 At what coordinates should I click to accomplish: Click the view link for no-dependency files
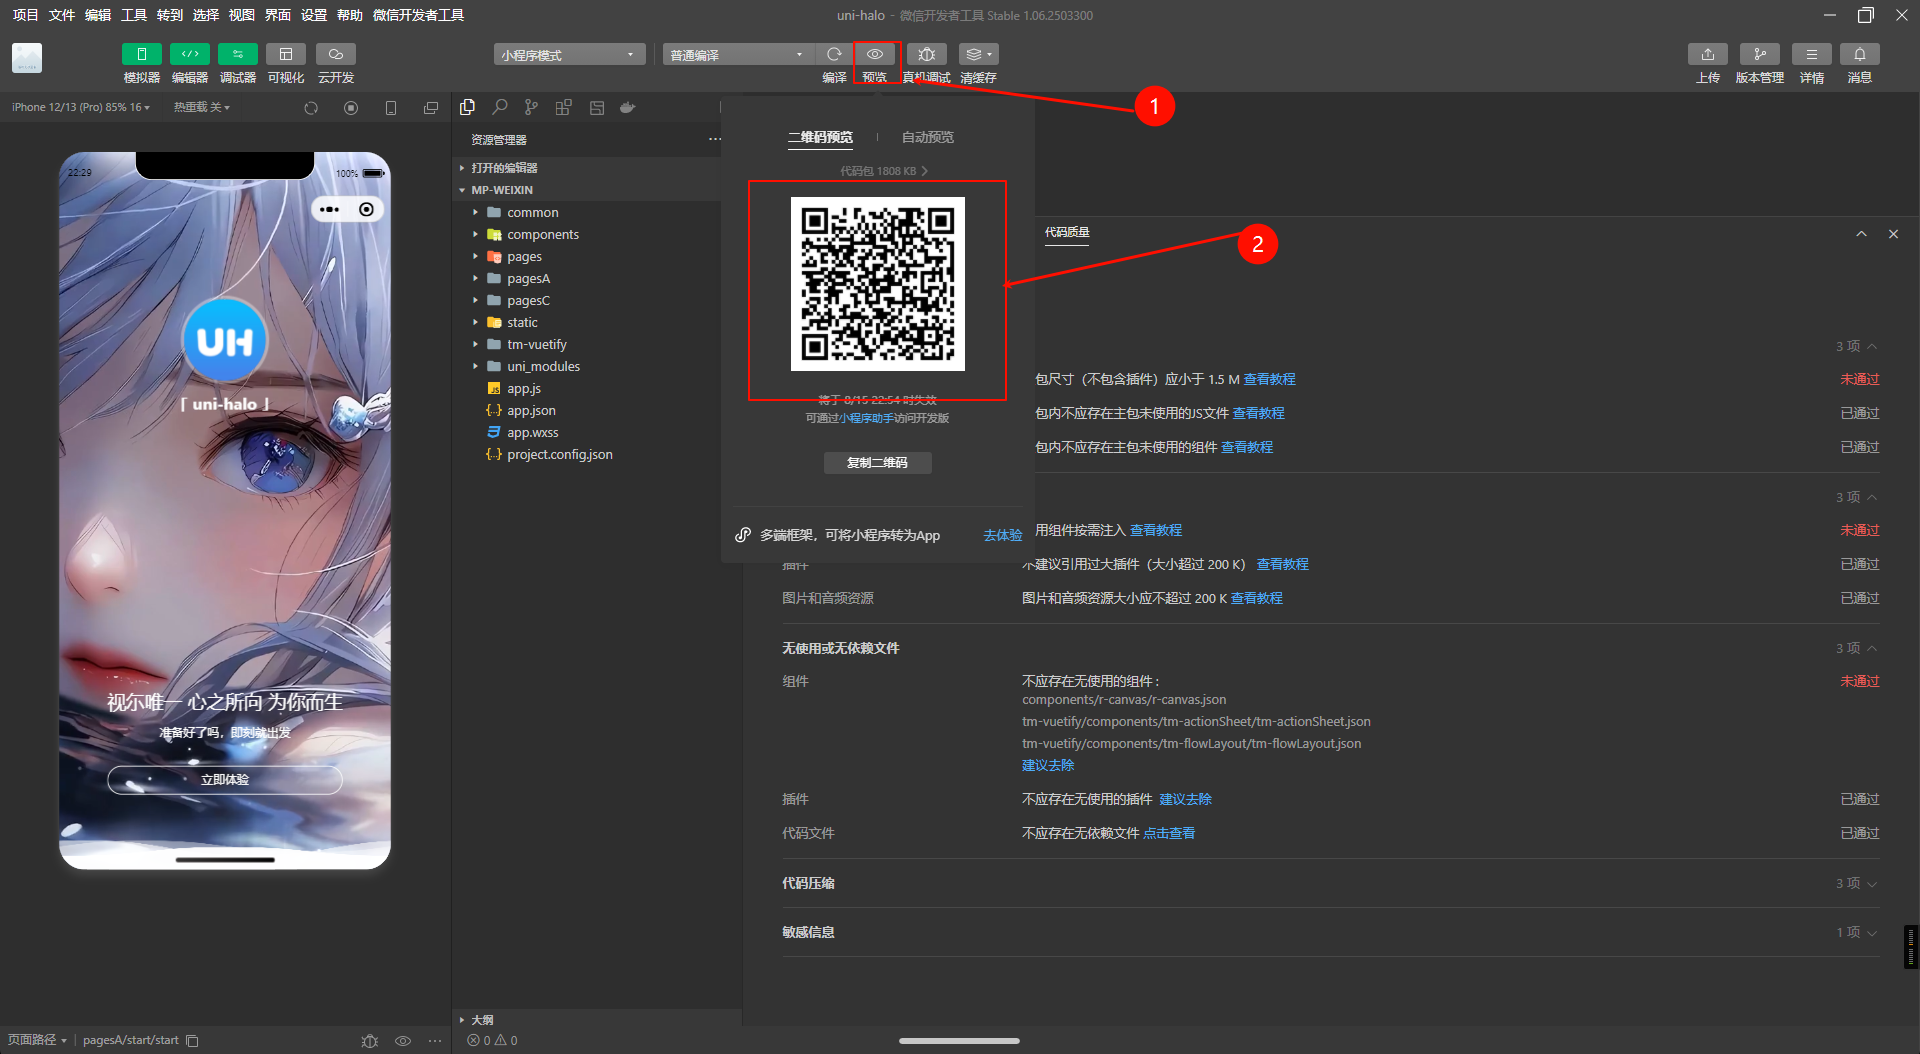point(1169,833)
